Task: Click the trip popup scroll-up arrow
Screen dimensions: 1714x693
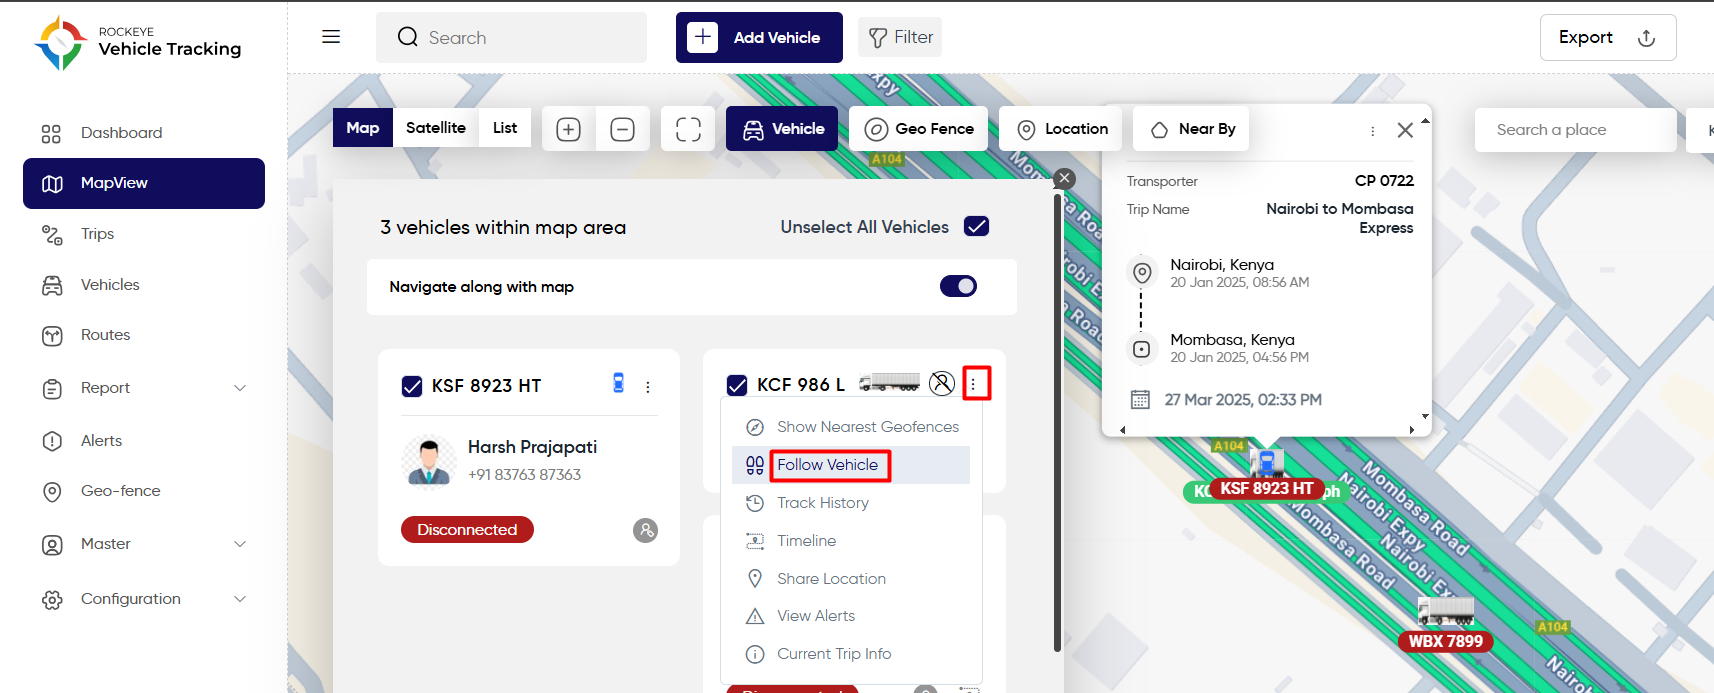Action: [1425, 120]
